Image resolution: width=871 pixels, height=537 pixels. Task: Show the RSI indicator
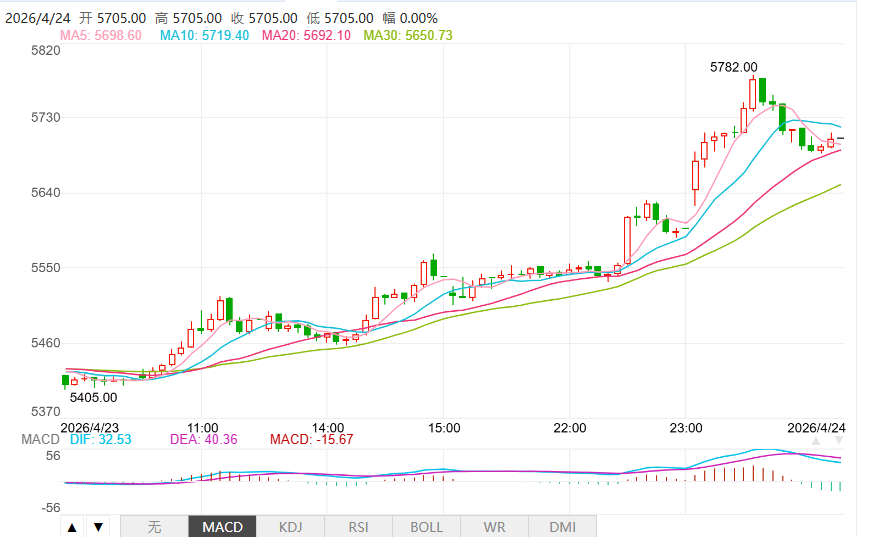tap(358, 526)
